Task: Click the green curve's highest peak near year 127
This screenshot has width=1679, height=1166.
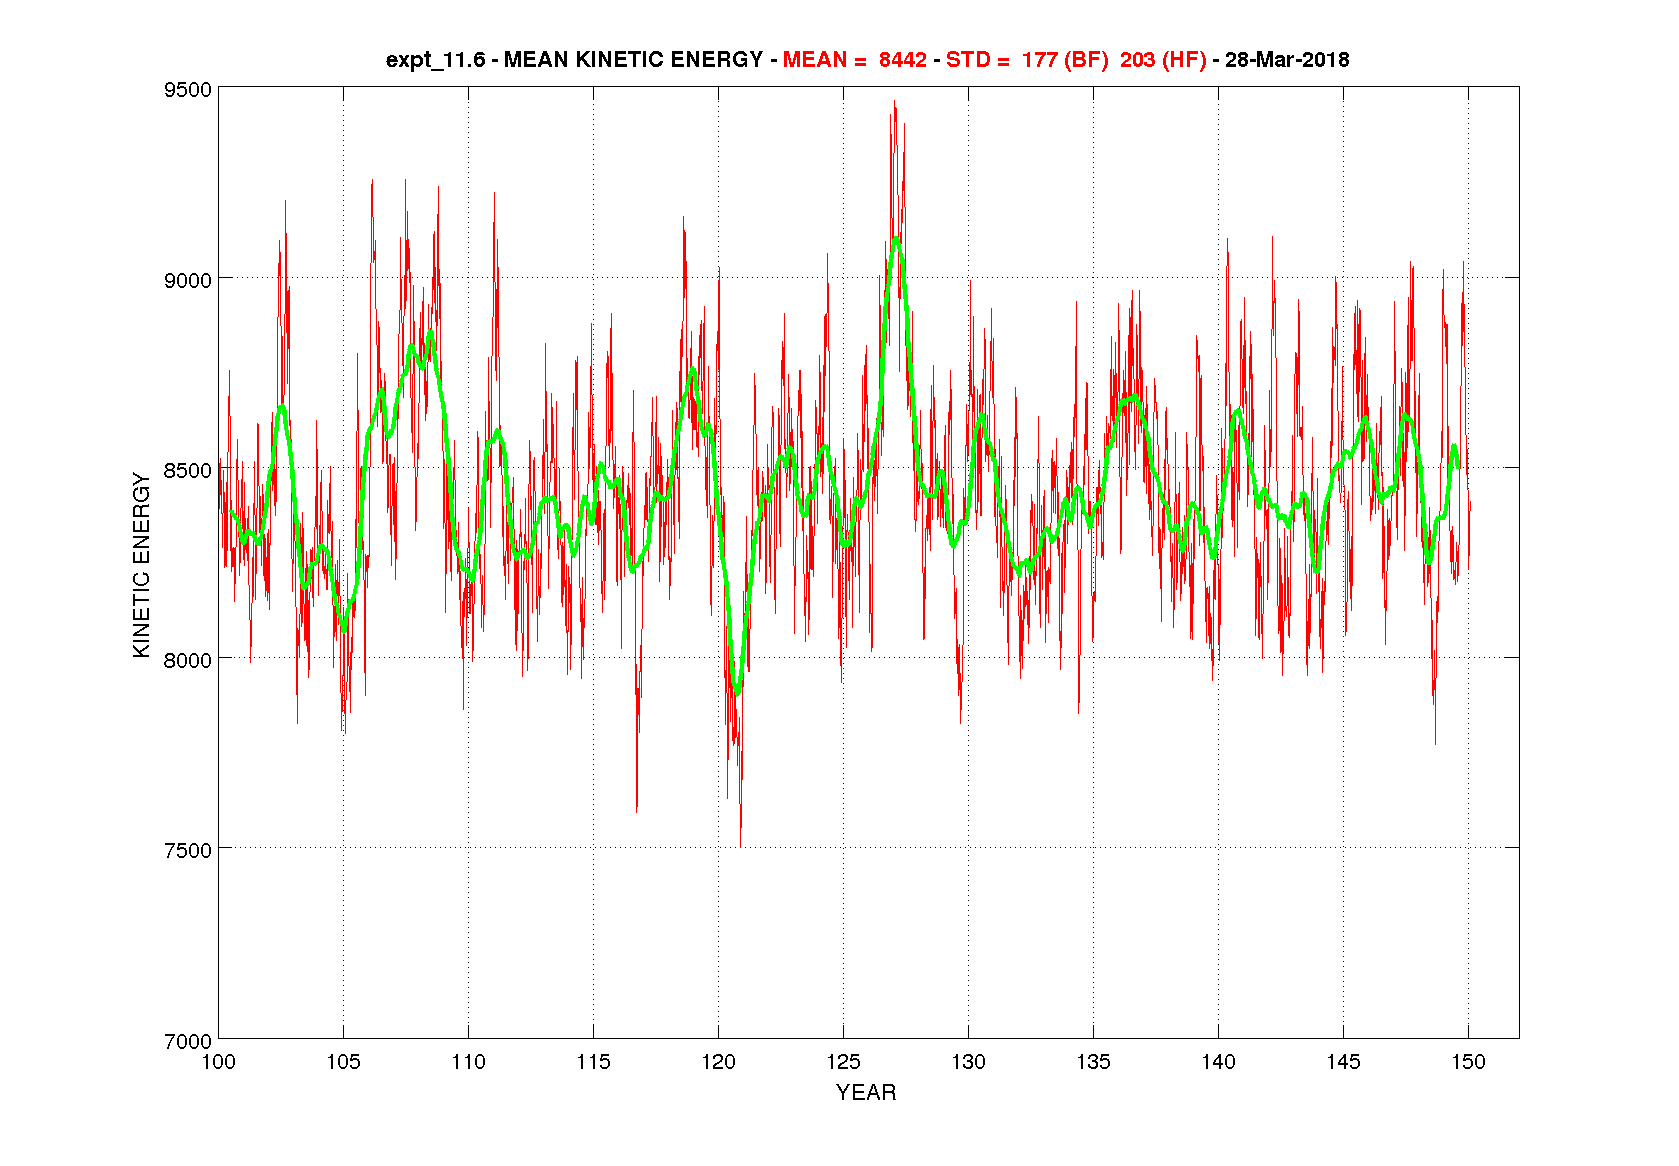Action: click(896, 239)
